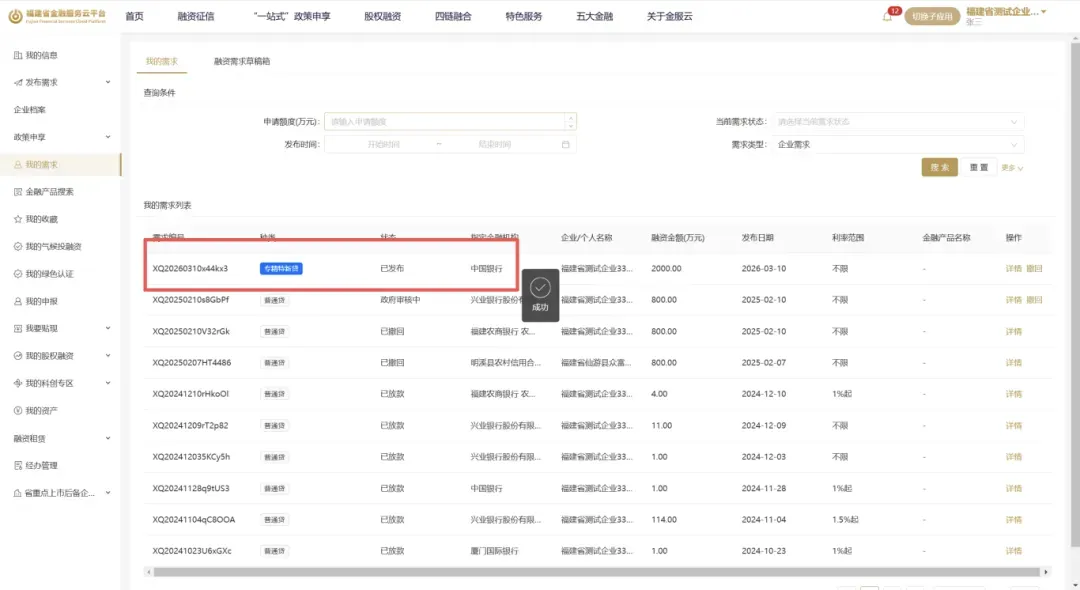1080x590 pixels.
Task: Click the 金融产品搜索 sidebar icon
Action: tap(18, 191)
